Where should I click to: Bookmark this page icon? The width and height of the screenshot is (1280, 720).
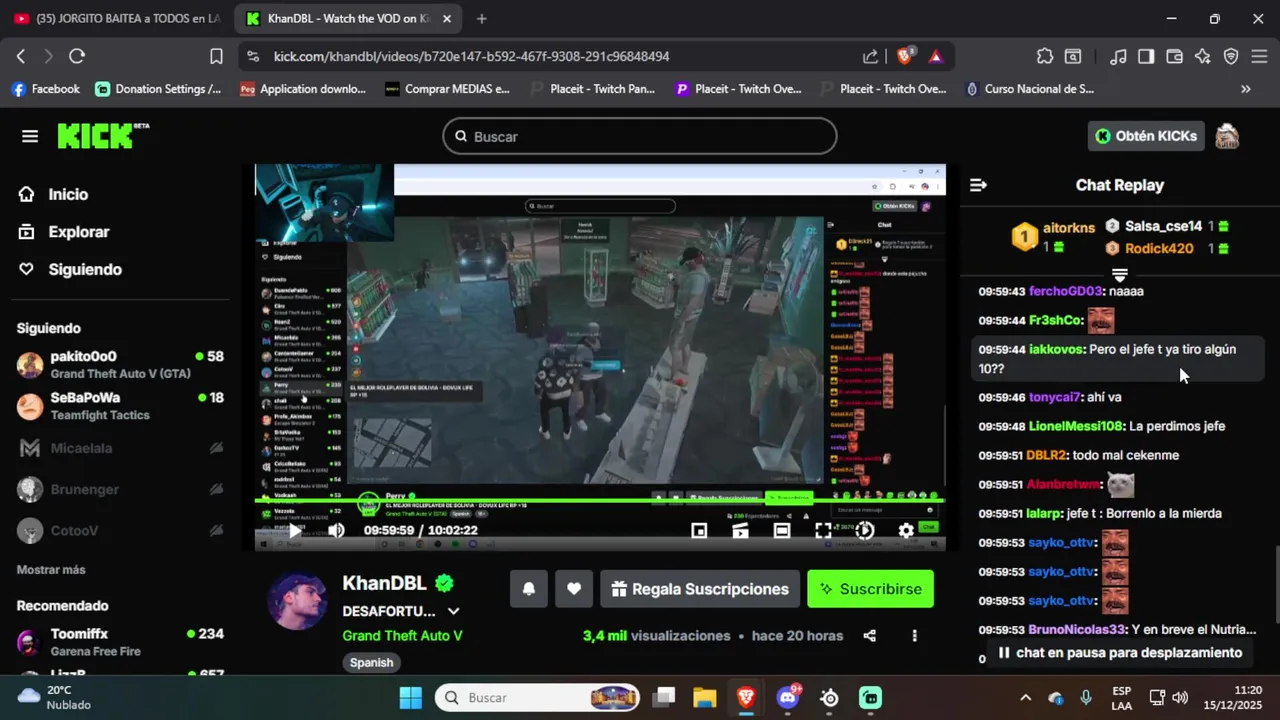coord(216,57)
